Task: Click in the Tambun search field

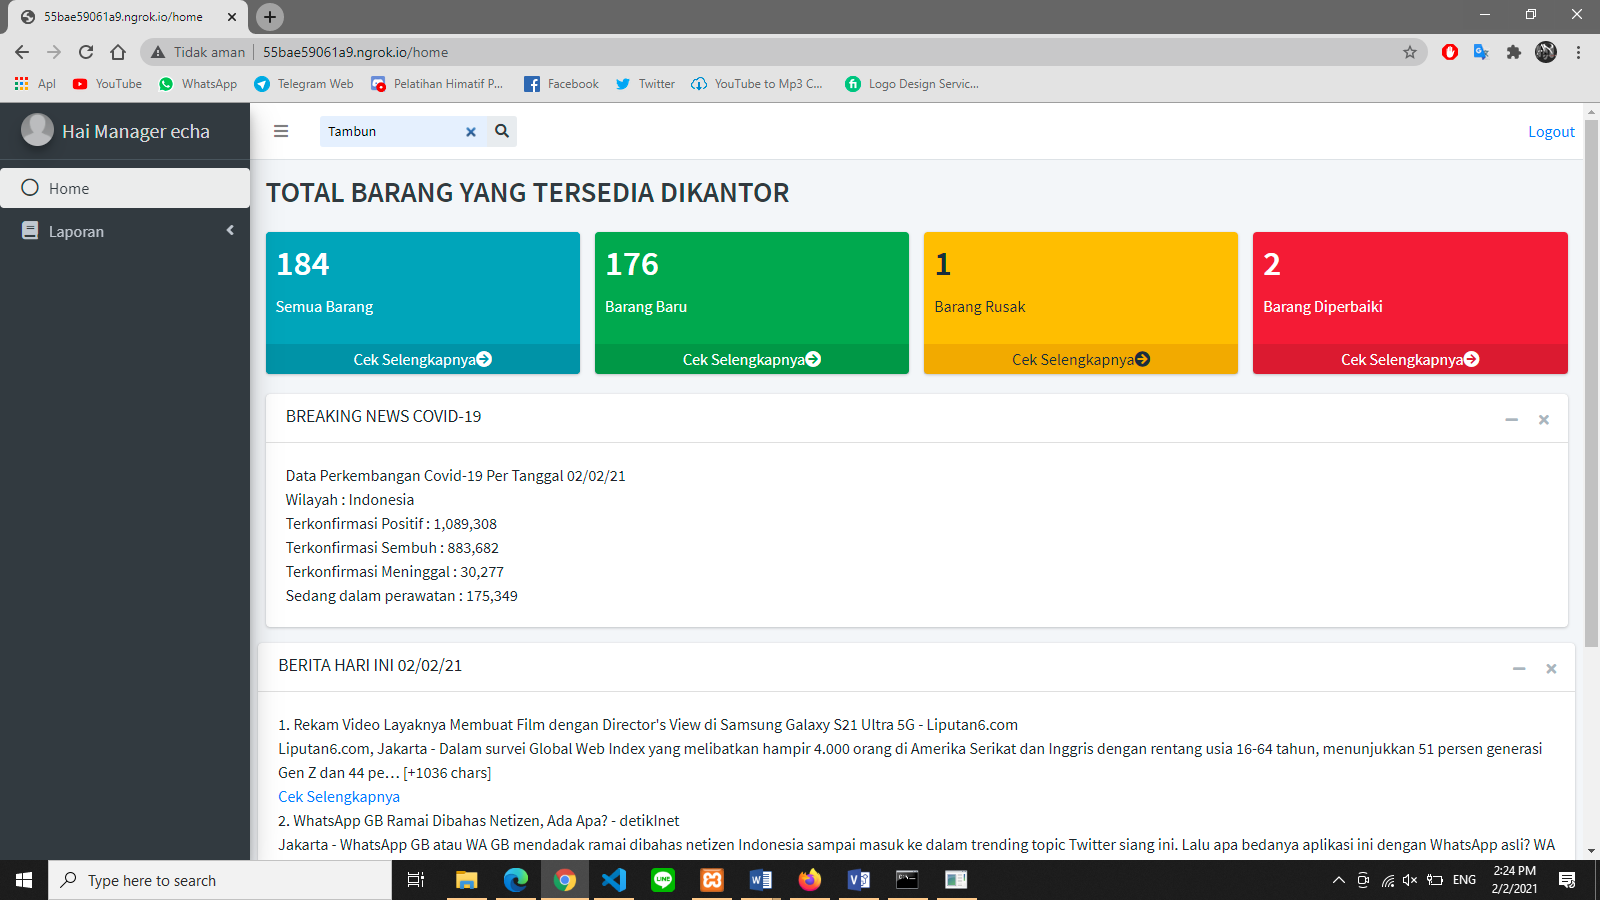Action: coord(392,132)
